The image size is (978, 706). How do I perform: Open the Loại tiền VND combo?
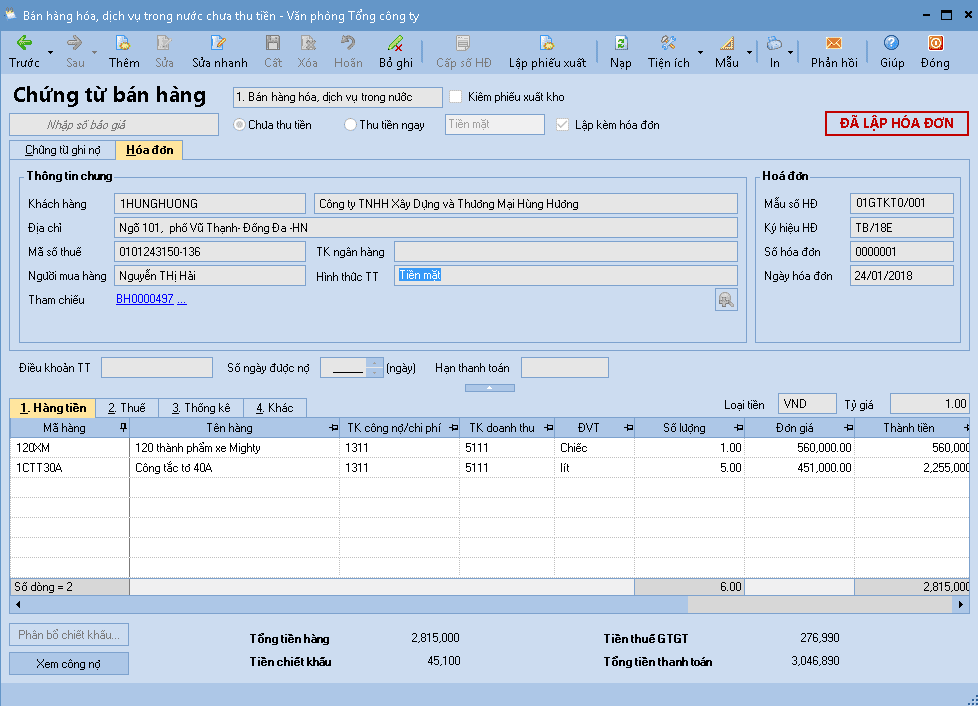tap(807, 404)
